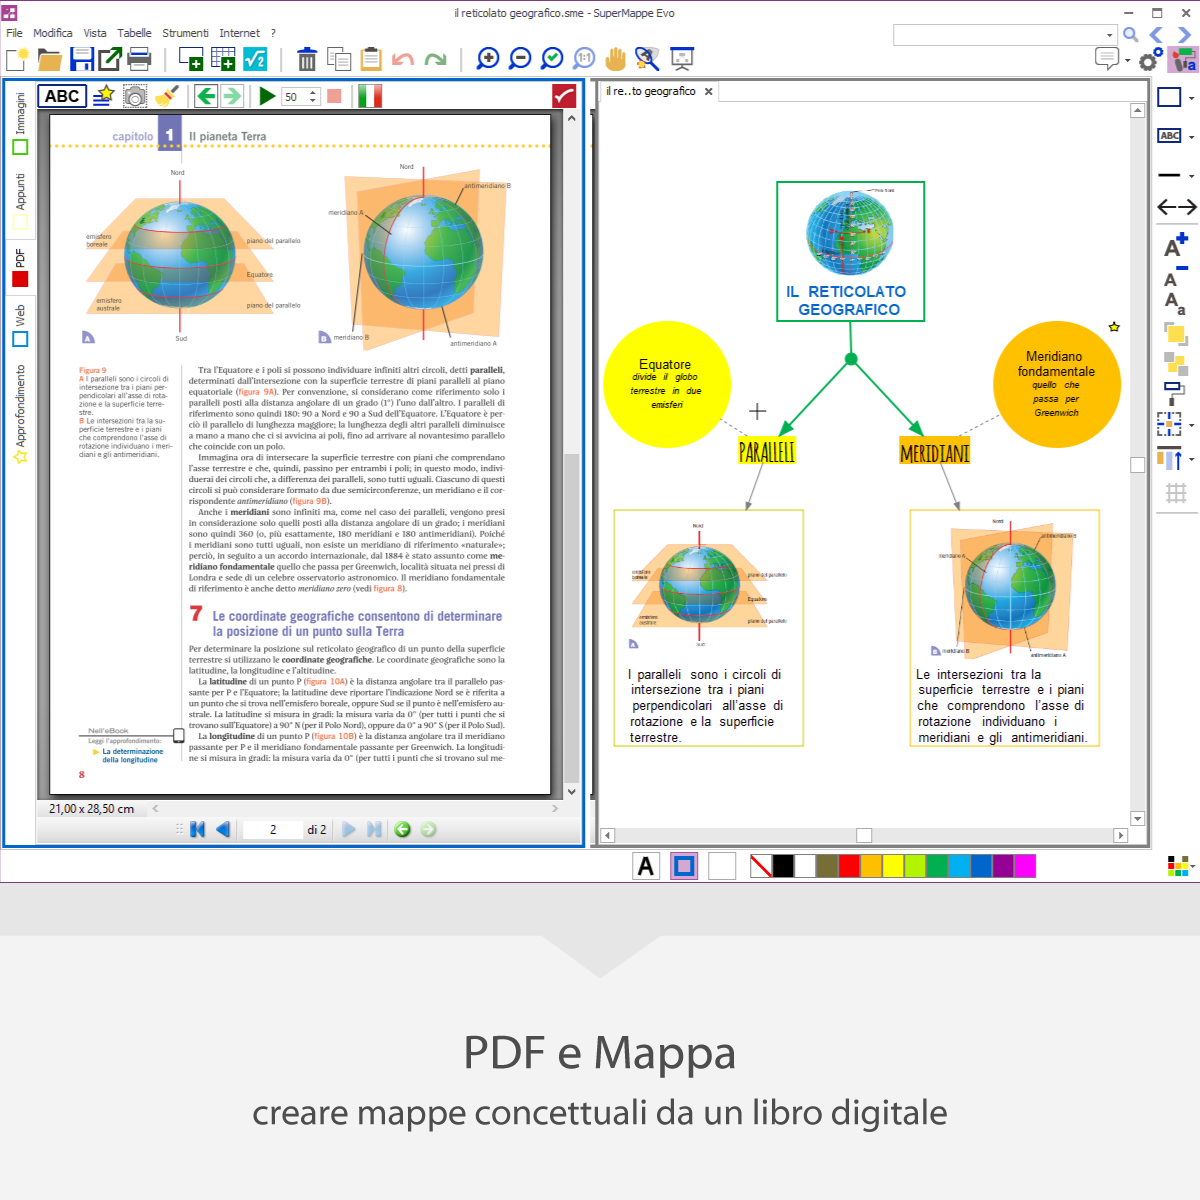Image resolution: width=1200 pixels, height=1200 pixels.
Task: Click the Save floppy disk icon
Action: point(82,59)
